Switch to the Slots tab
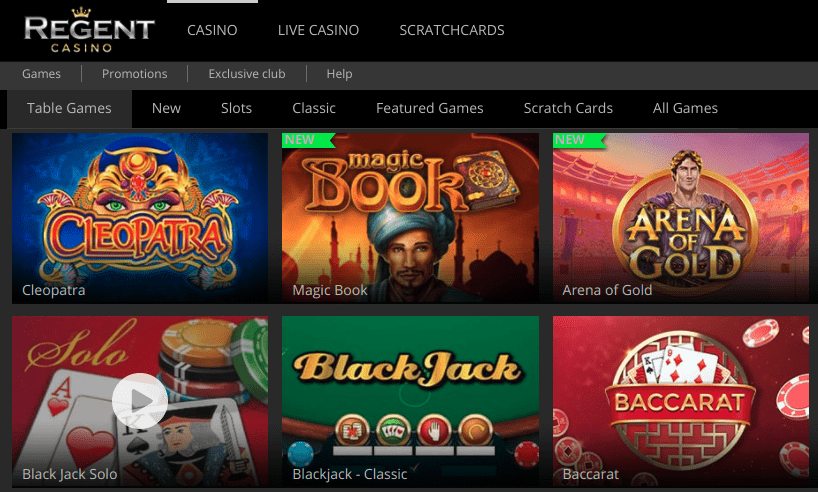 pos(236,109)
